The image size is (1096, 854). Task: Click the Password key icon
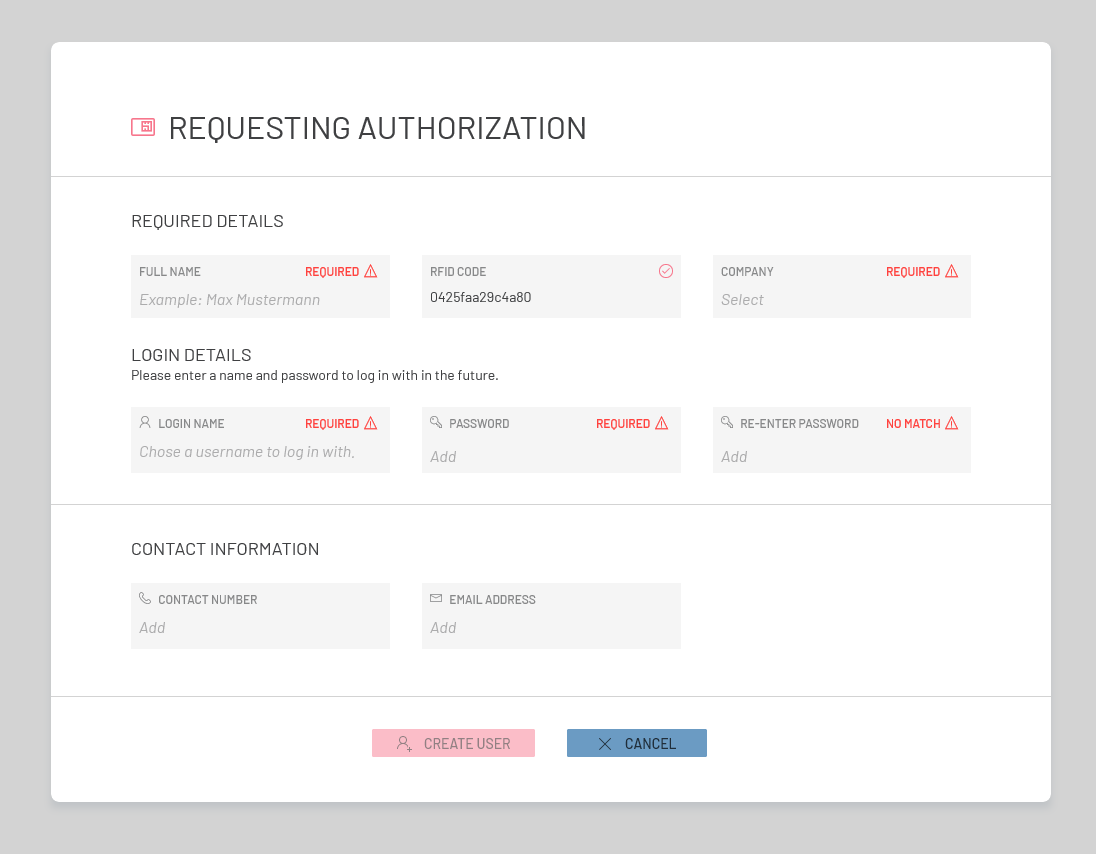[436, 423]
